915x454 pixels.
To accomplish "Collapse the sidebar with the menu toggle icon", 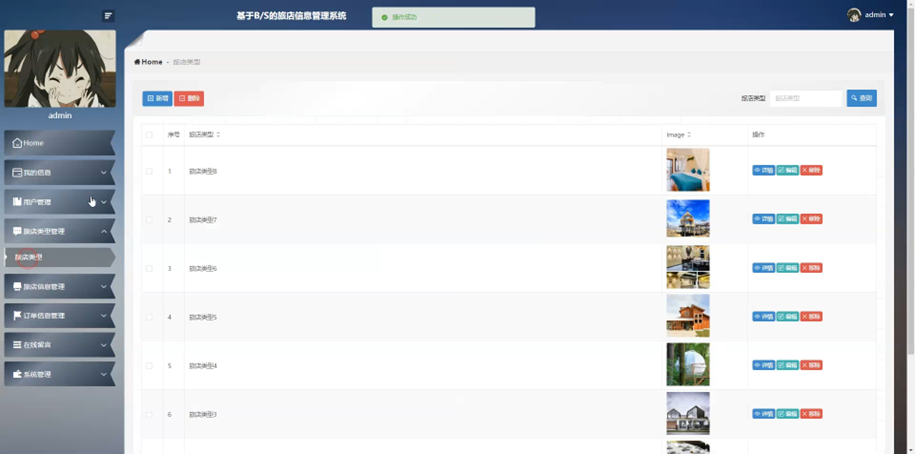I will pyautogui.click(x=108, y=16).
